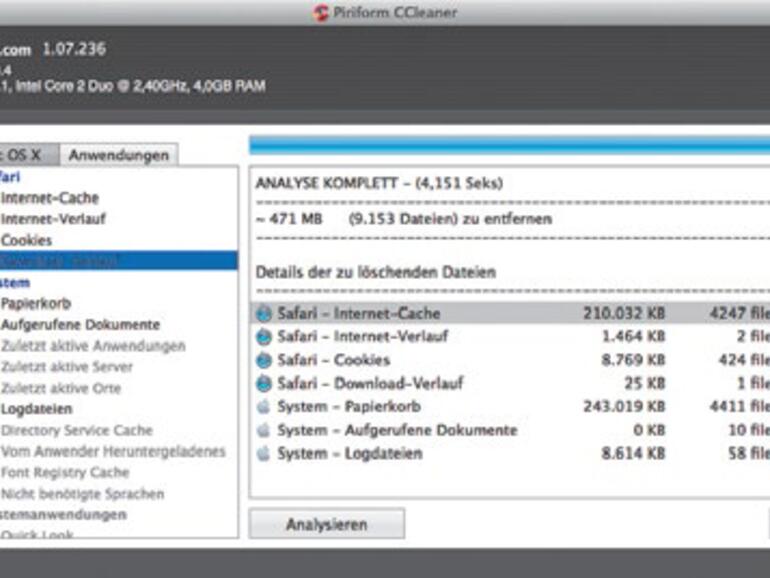The width and height of the screenshot is (770, 578).
Task: Click Apple icon beside System Logdateien
Action: pos(264,453)
